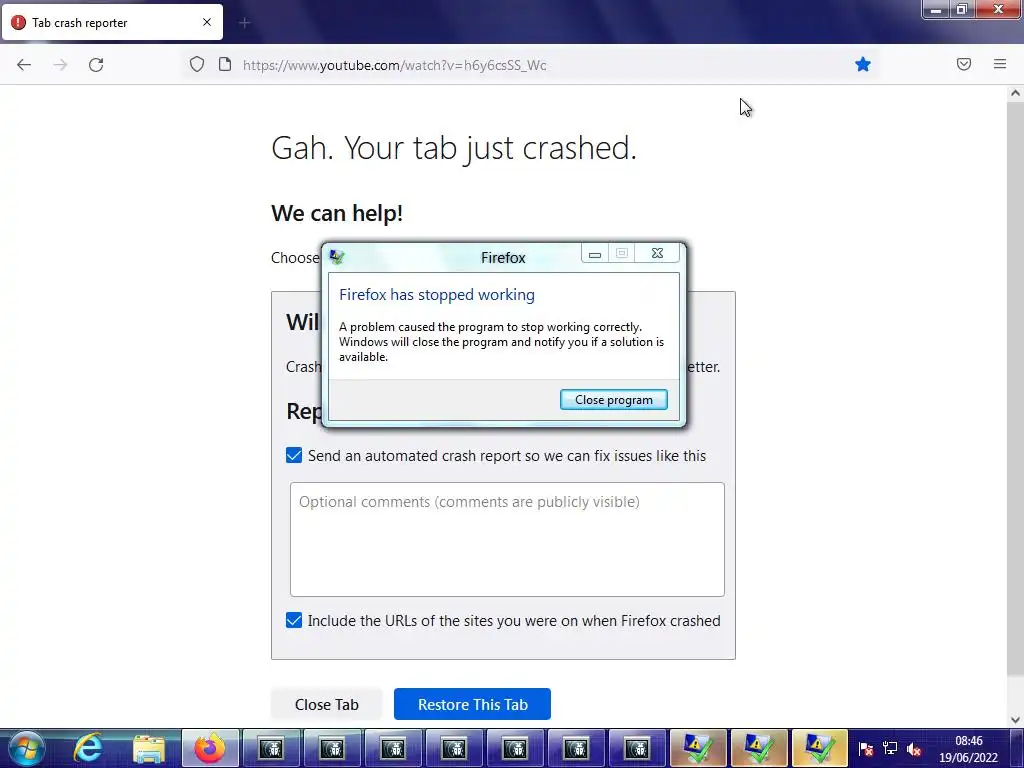Viewport: 1024px width, 768px height.
Task: Click the 'We can help!' heading
Action: [337, 213]
